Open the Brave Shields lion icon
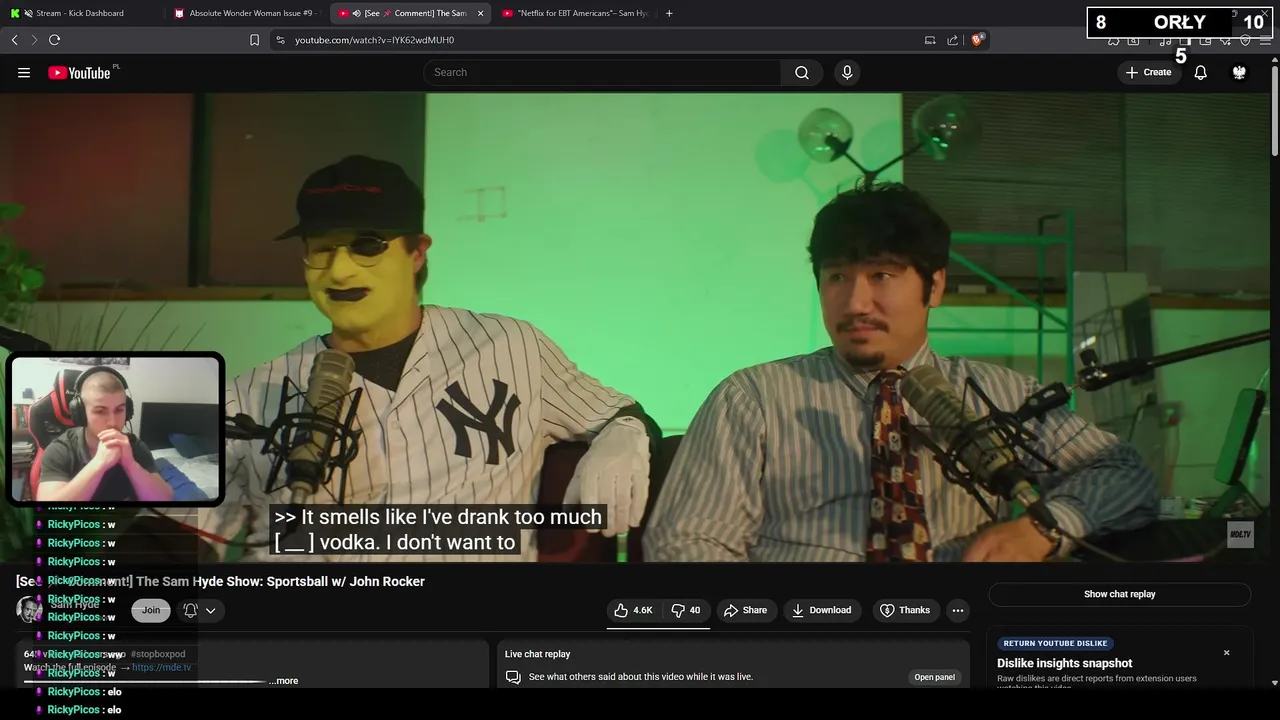This screenshot has height=720, width=1280. (977, 40)
